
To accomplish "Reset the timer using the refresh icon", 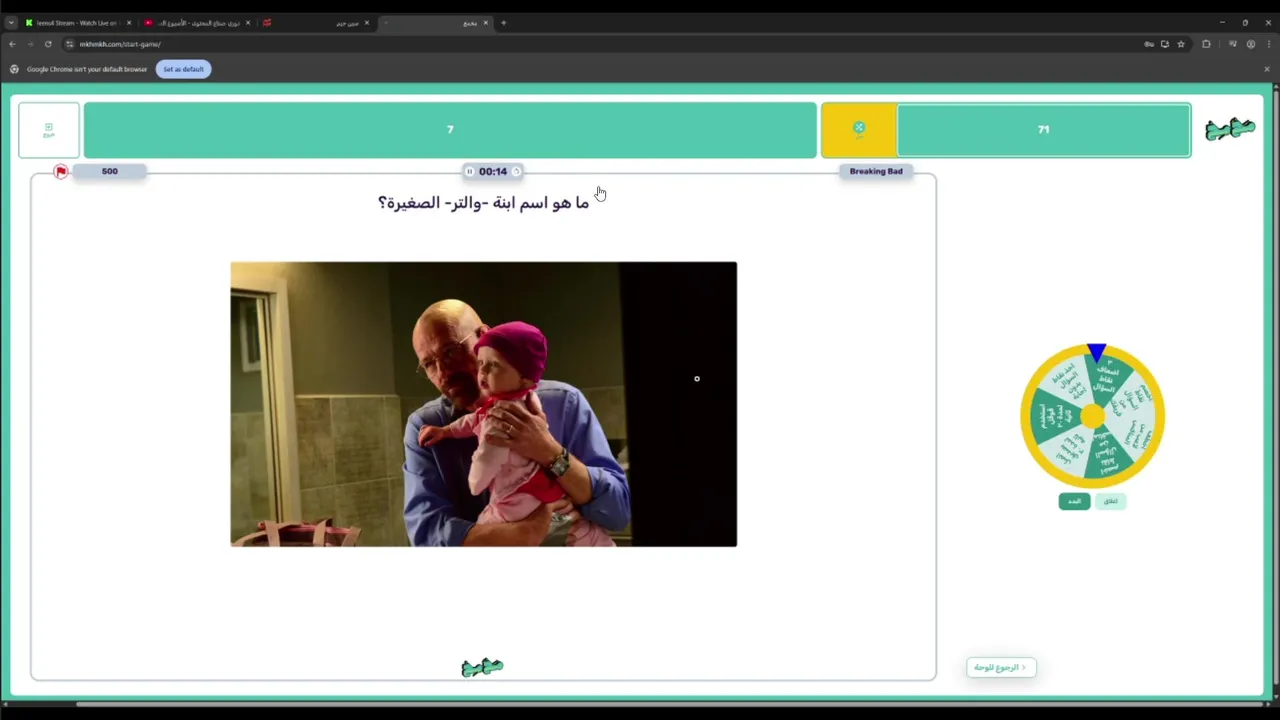I will tap(517, 171).
